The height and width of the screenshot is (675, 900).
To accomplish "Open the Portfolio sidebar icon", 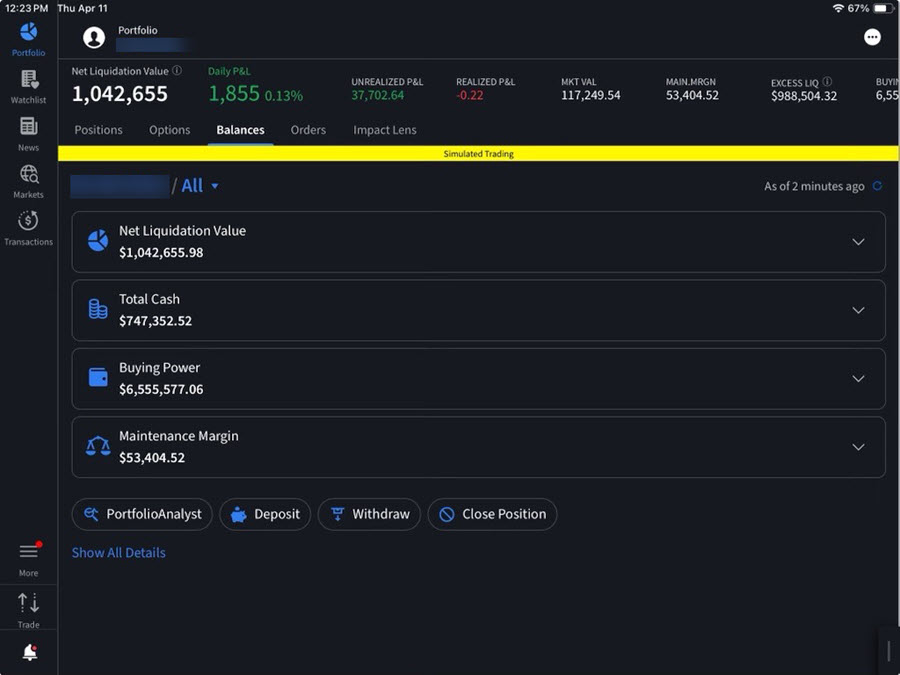I will coord(28,32).
